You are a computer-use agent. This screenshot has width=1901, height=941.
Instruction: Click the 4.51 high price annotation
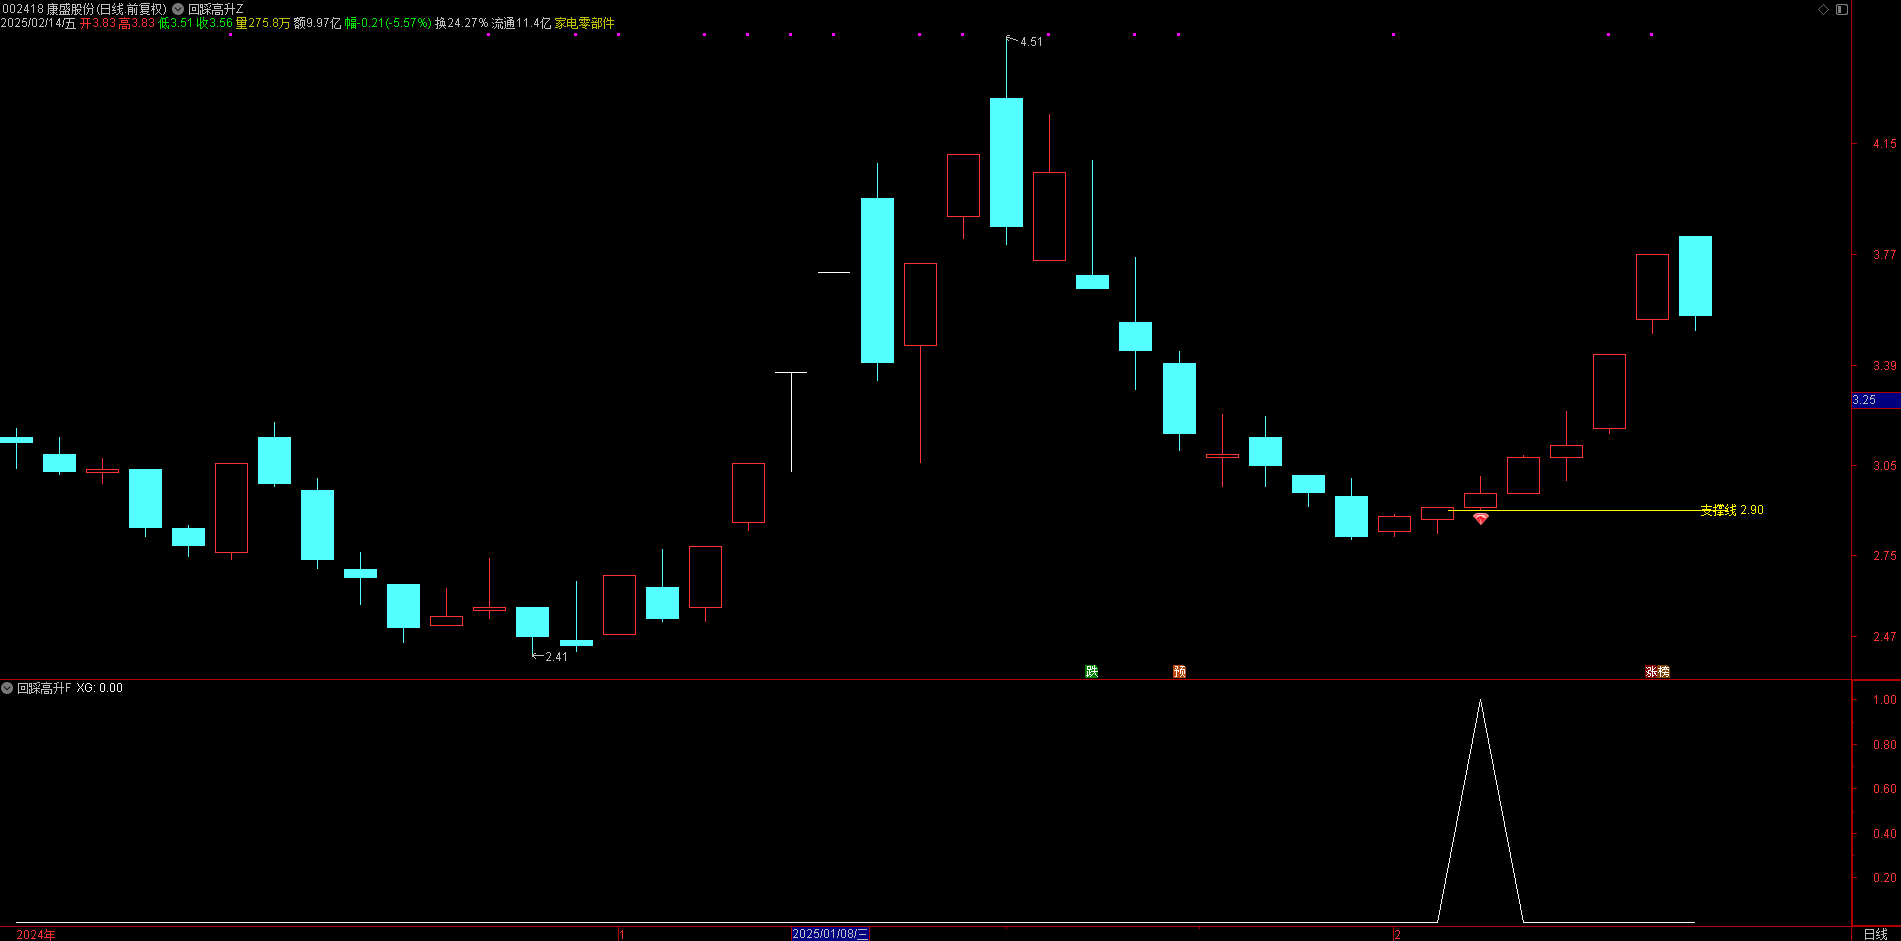pos(1031,42)
